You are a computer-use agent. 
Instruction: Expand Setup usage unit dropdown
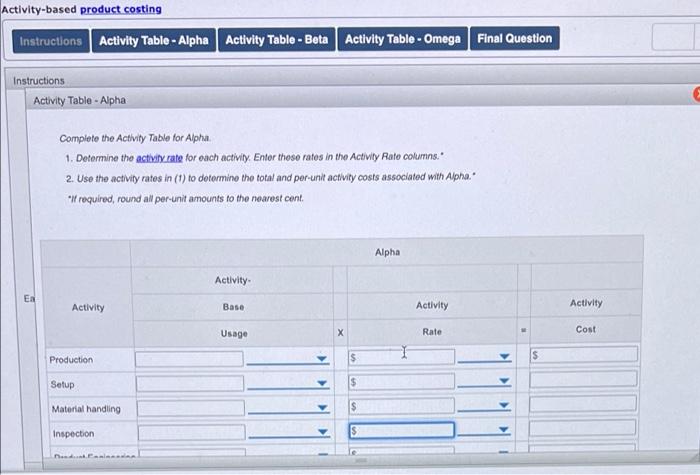[x=288, y=383]
